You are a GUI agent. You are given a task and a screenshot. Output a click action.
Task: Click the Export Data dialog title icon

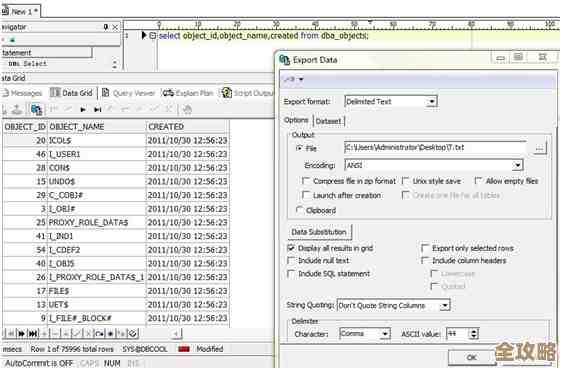tap(285, 60)
